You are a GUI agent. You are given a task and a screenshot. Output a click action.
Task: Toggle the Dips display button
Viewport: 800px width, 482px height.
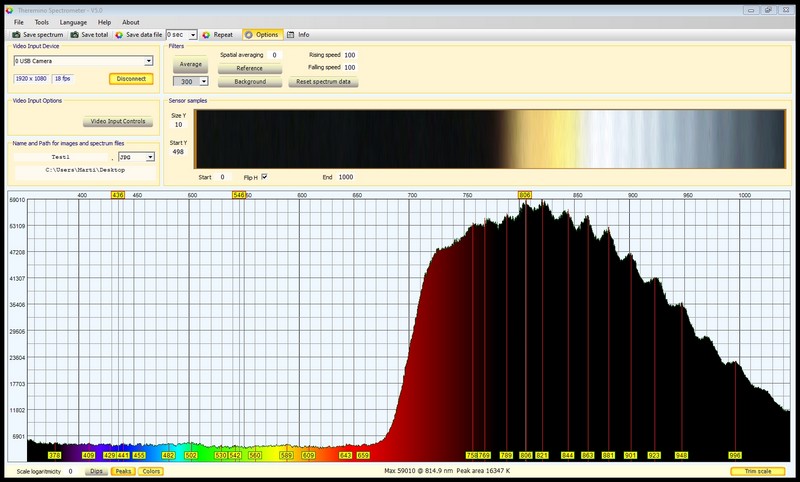point(96,470)
